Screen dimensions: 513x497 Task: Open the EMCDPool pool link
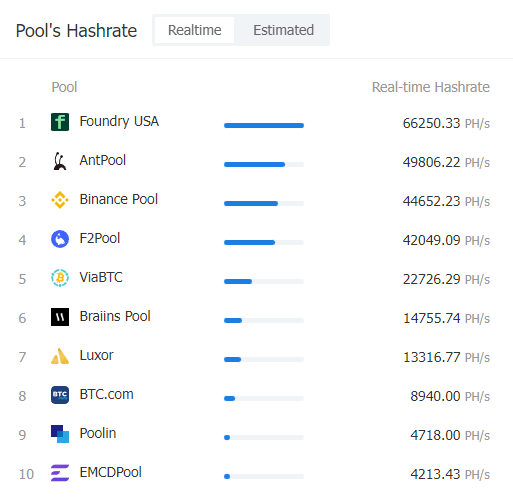click(x=110, y=472)
